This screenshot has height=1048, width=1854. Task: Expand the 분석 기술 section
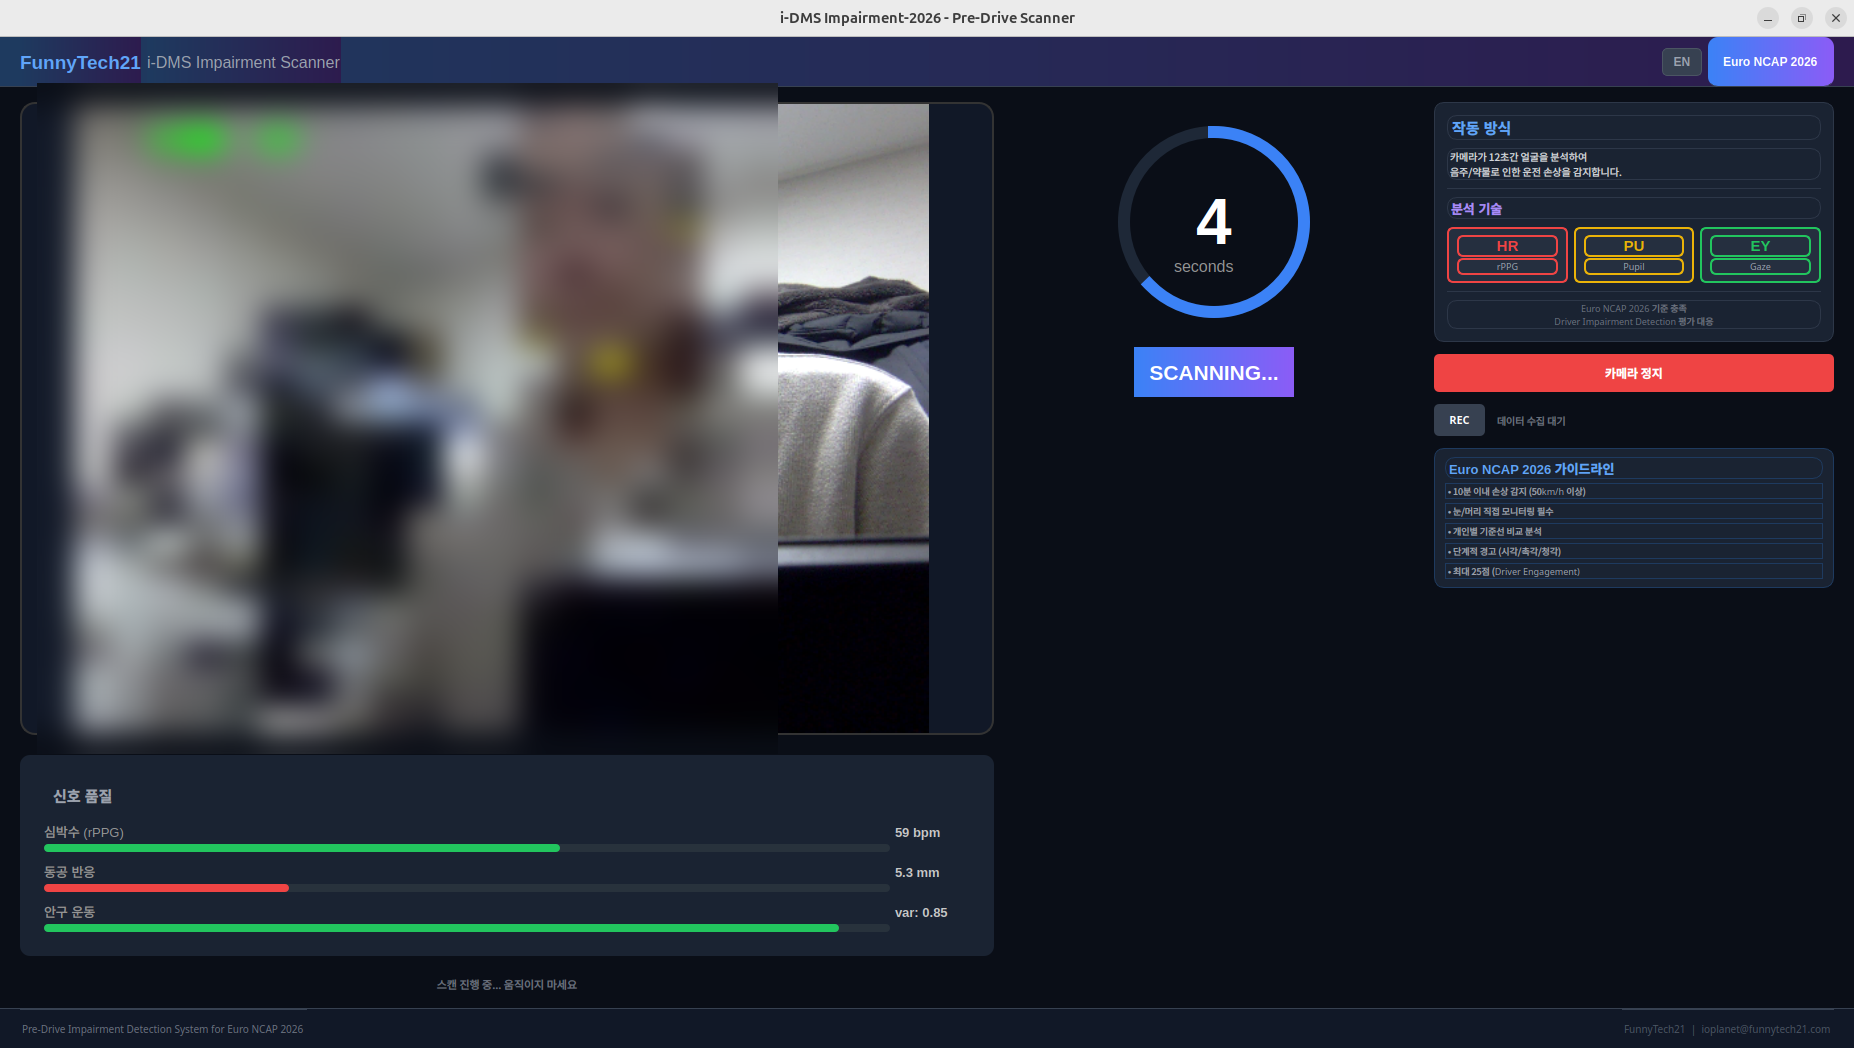coord(1632,208)
